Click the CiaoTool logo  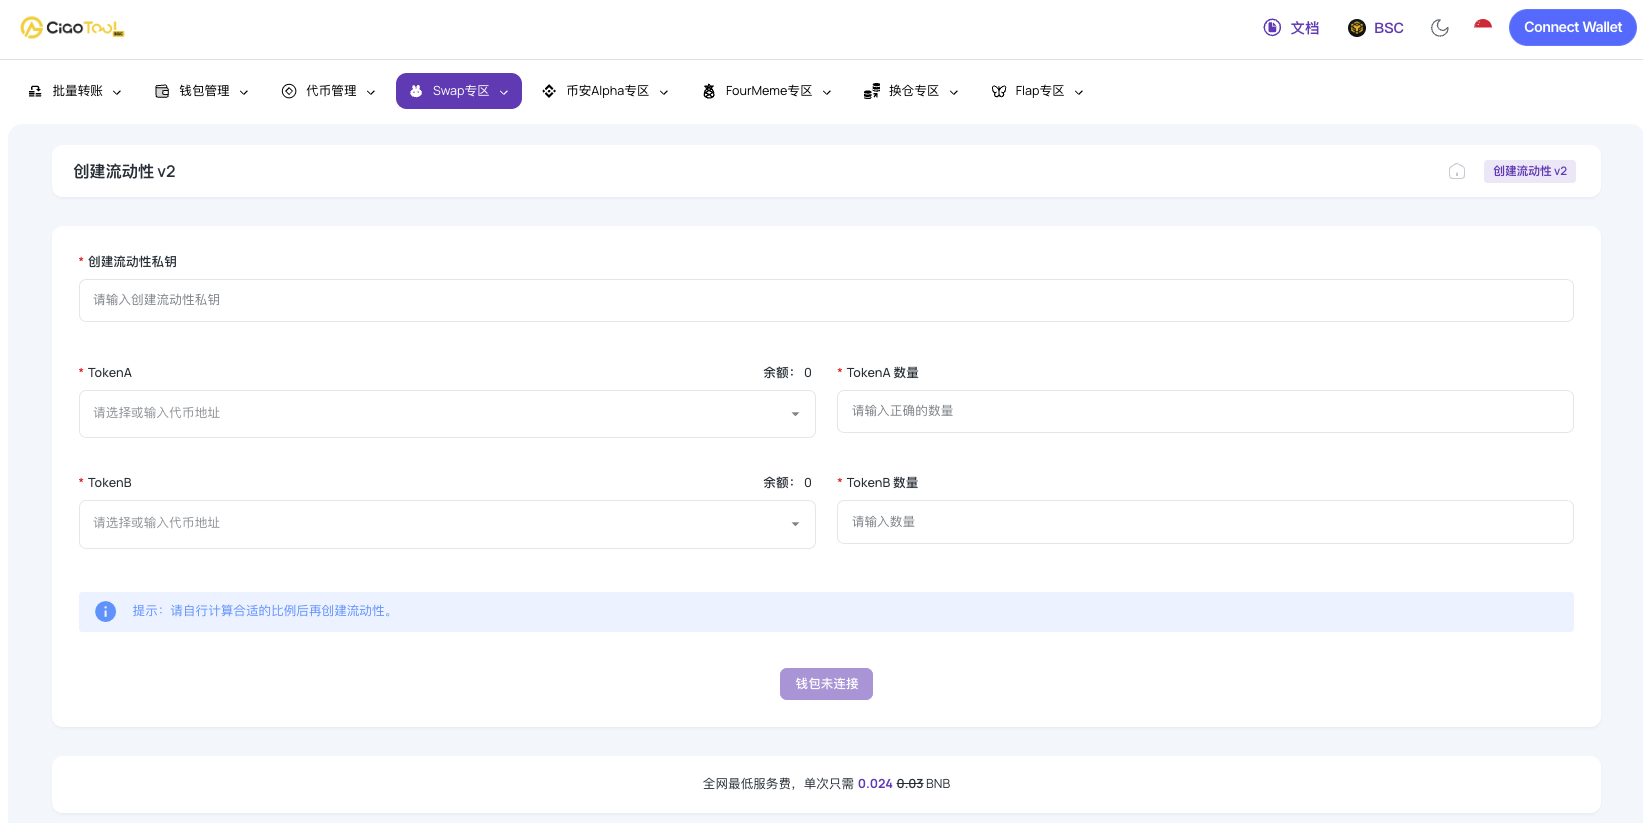[x=72, y=28]
